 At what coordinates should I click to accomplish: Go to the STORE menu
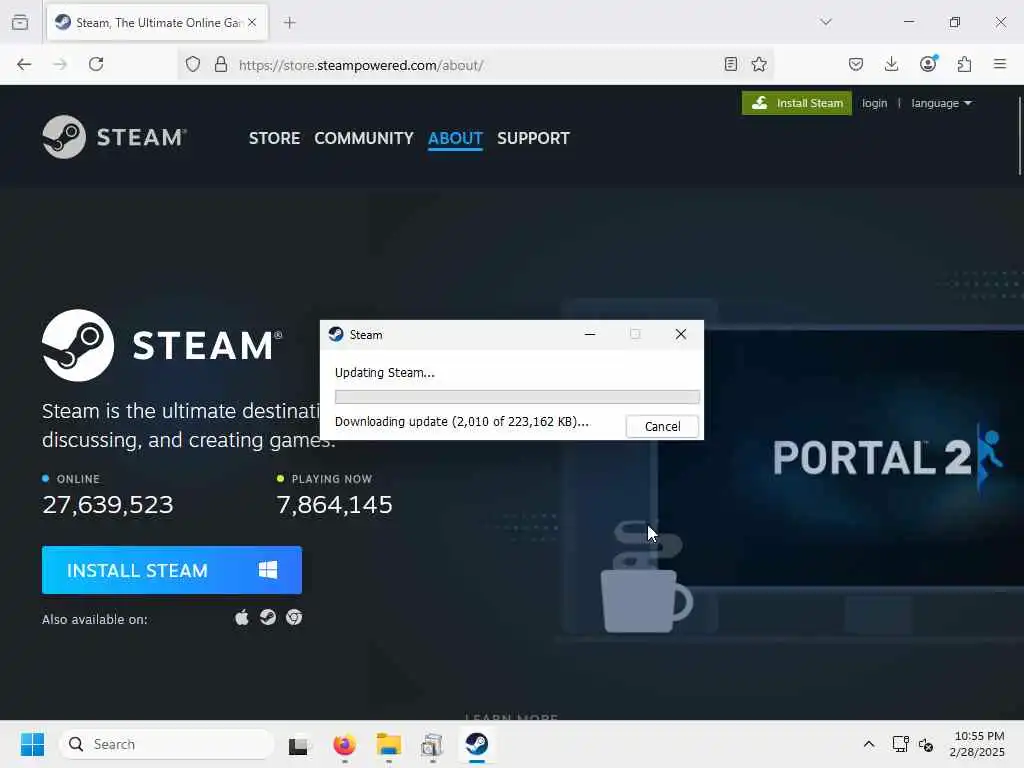(274, 138)
